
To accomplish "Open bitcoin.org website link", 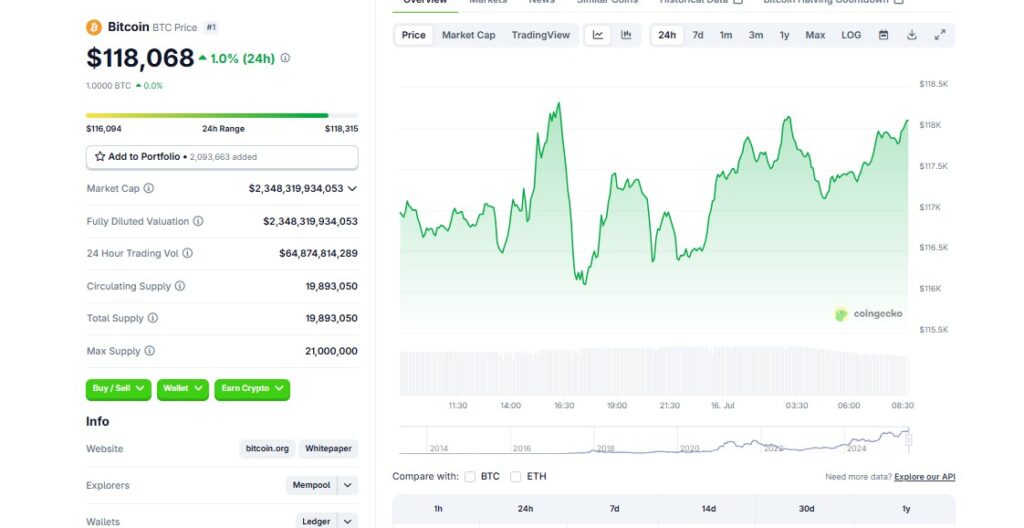I will (267, 449).
